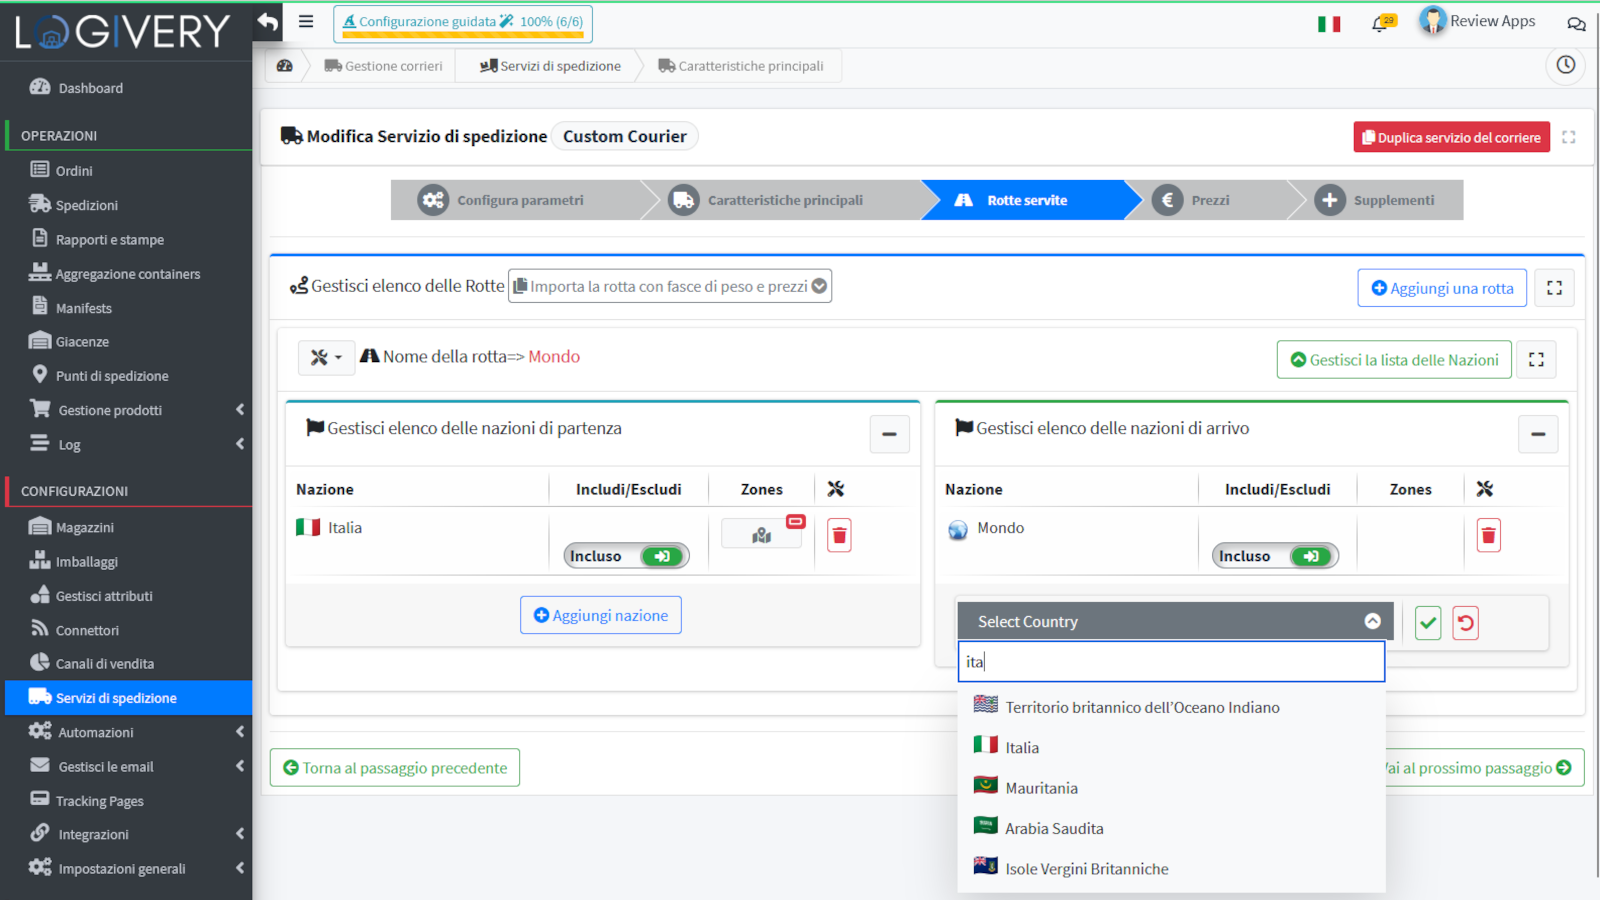This screenshot has width=1600, height=900.
Task: Confirm country selection with green checkmark
Action: tap(1428, 623)
